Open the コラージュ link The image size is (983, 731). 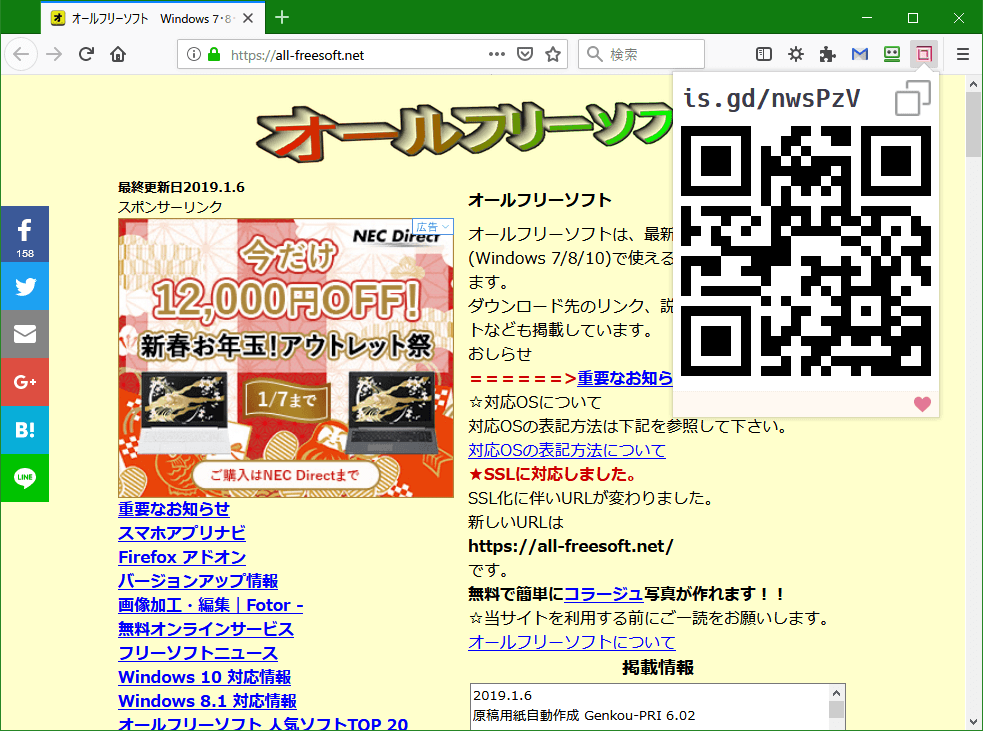(x=604, y=594)
